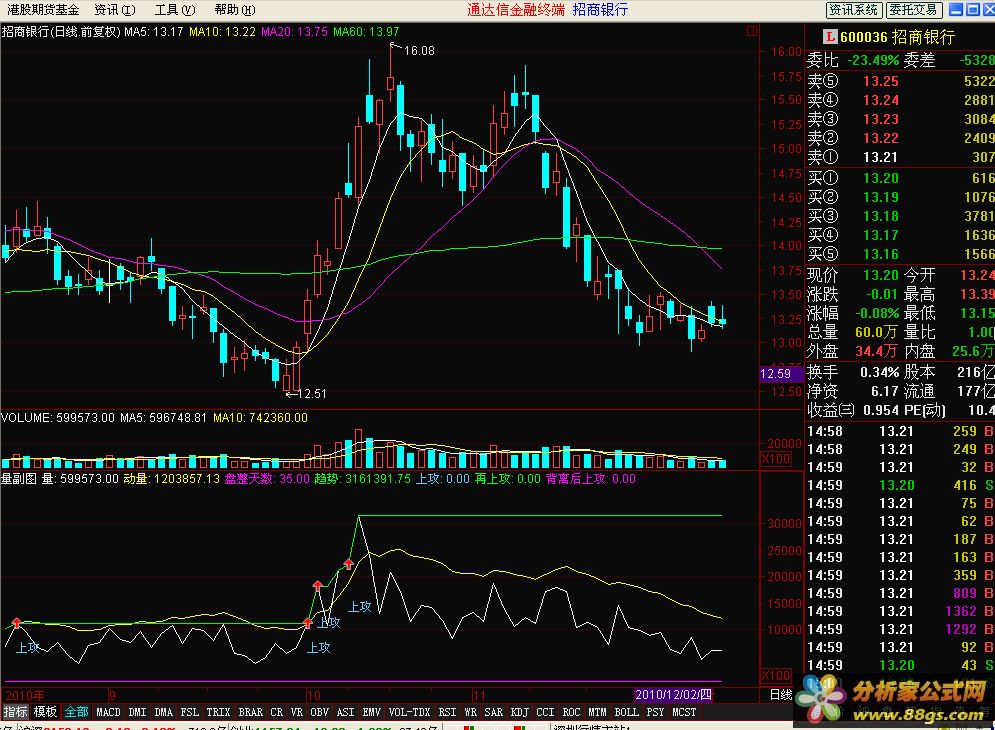Switch to the TRIX indicator

coord(218,712)
